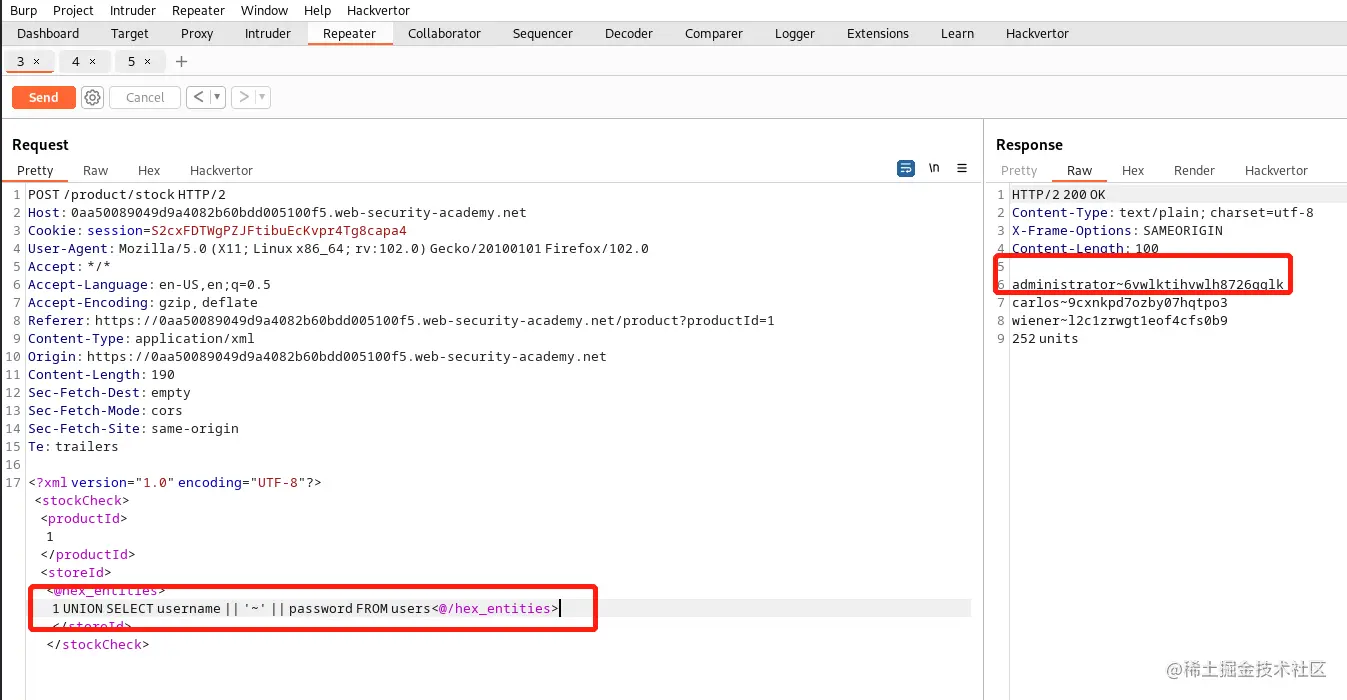Click the Content-Length: 190 header
1347x700 pixels.
point(101,375)
